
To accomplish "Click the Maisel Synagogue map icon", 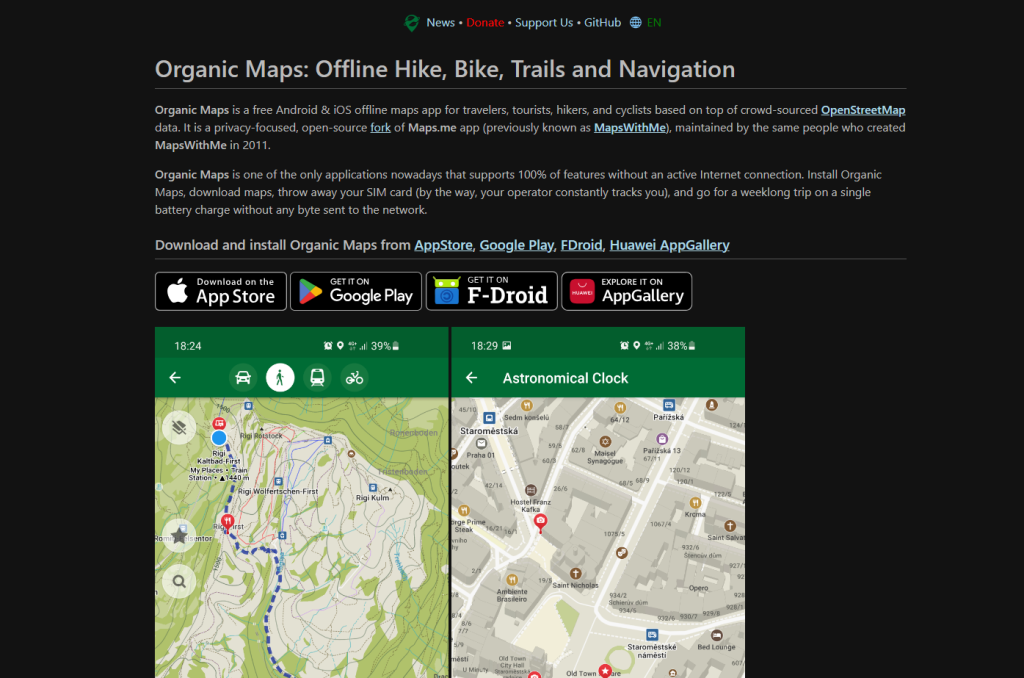I will [x=605, y=442].
